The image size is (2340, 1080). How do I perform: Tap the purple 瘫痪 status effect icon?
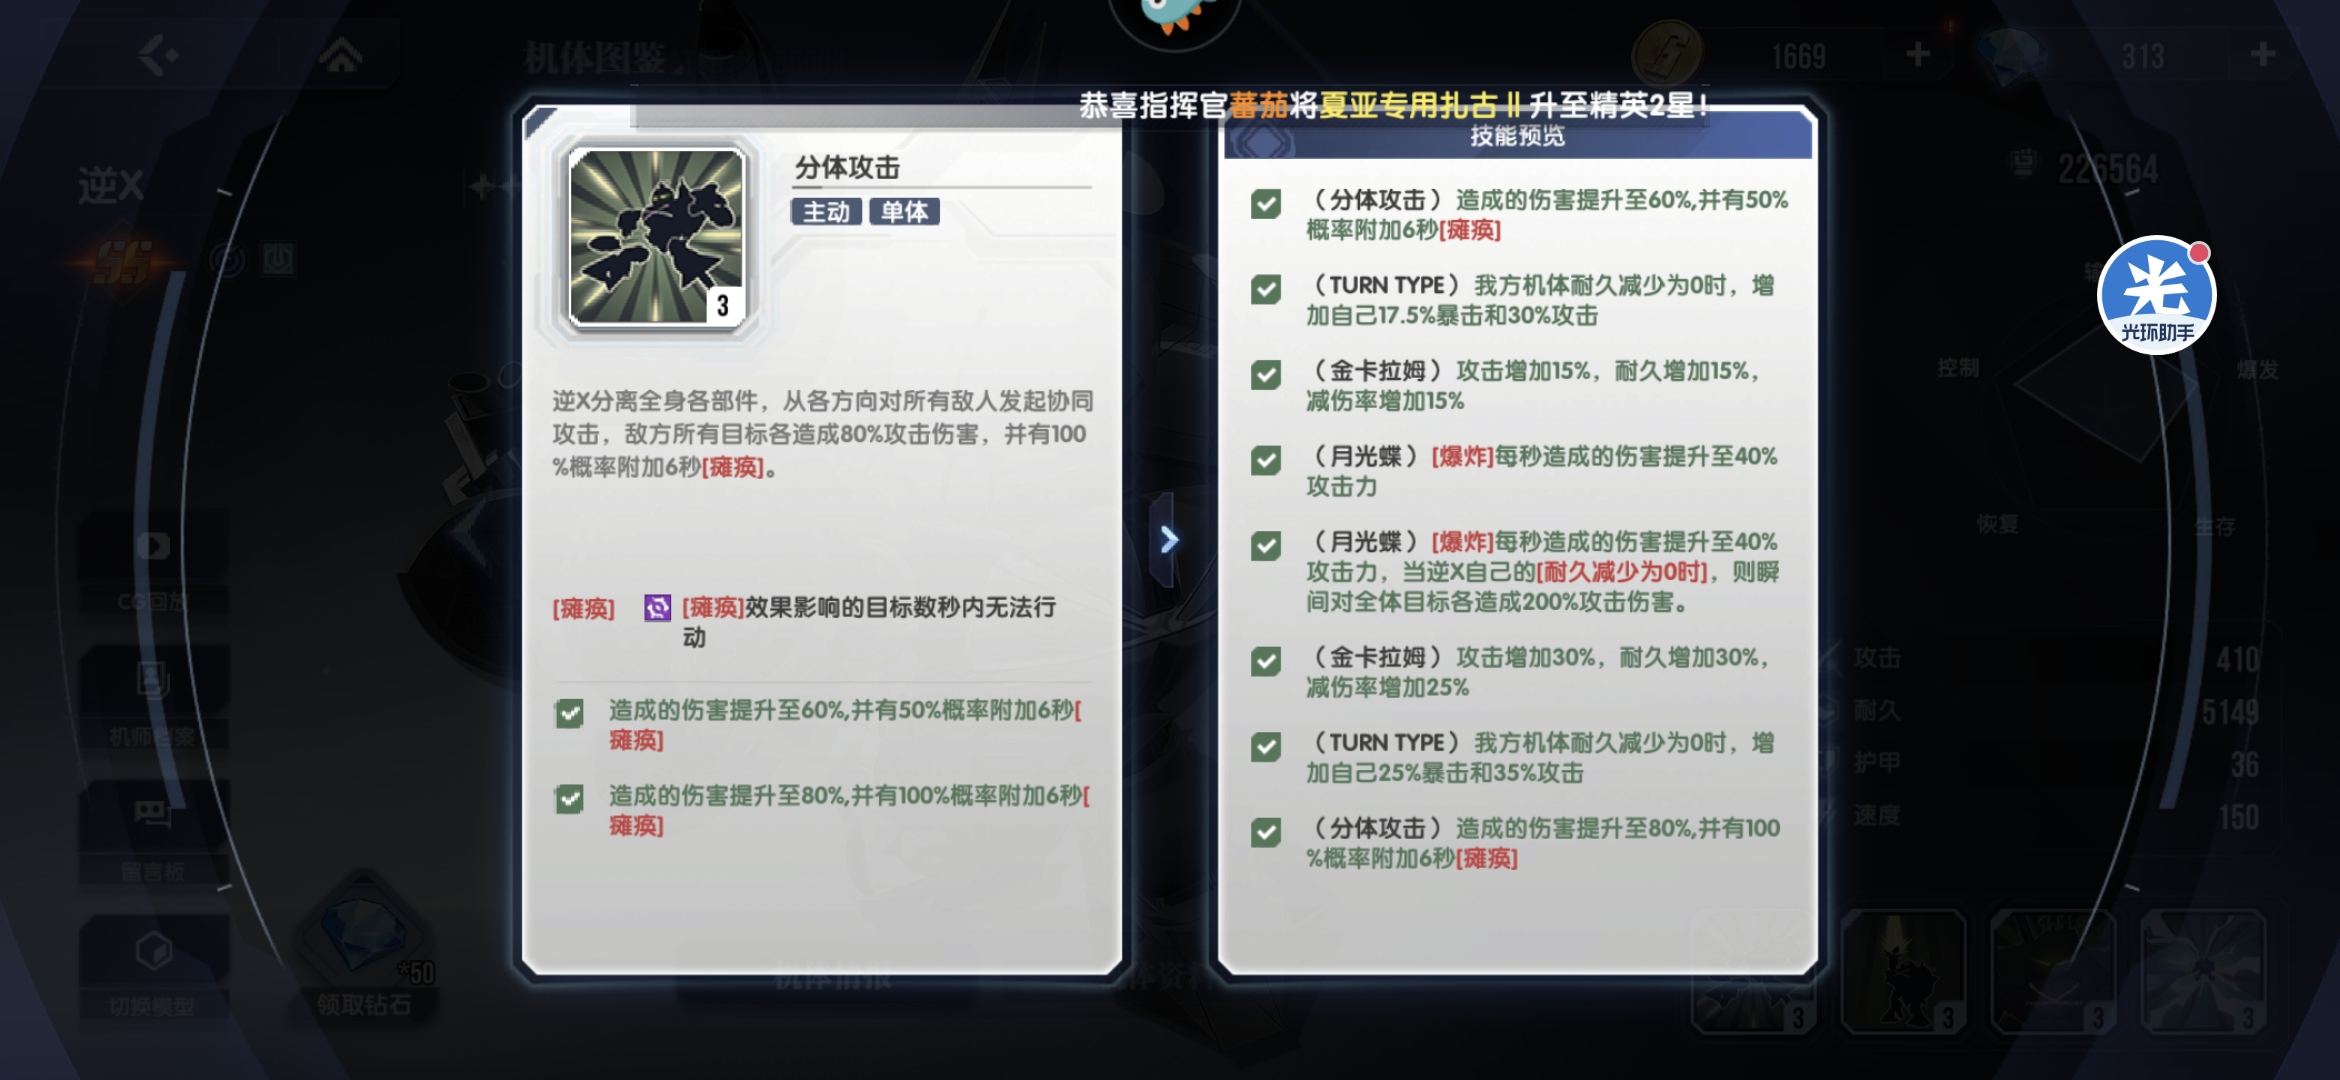[657, 607]
